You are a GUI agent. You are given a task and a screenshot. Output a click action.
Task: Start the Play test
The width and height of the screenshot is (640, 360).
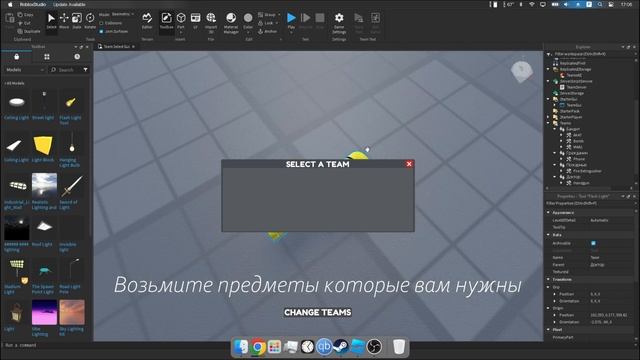[x=291, y=18]
